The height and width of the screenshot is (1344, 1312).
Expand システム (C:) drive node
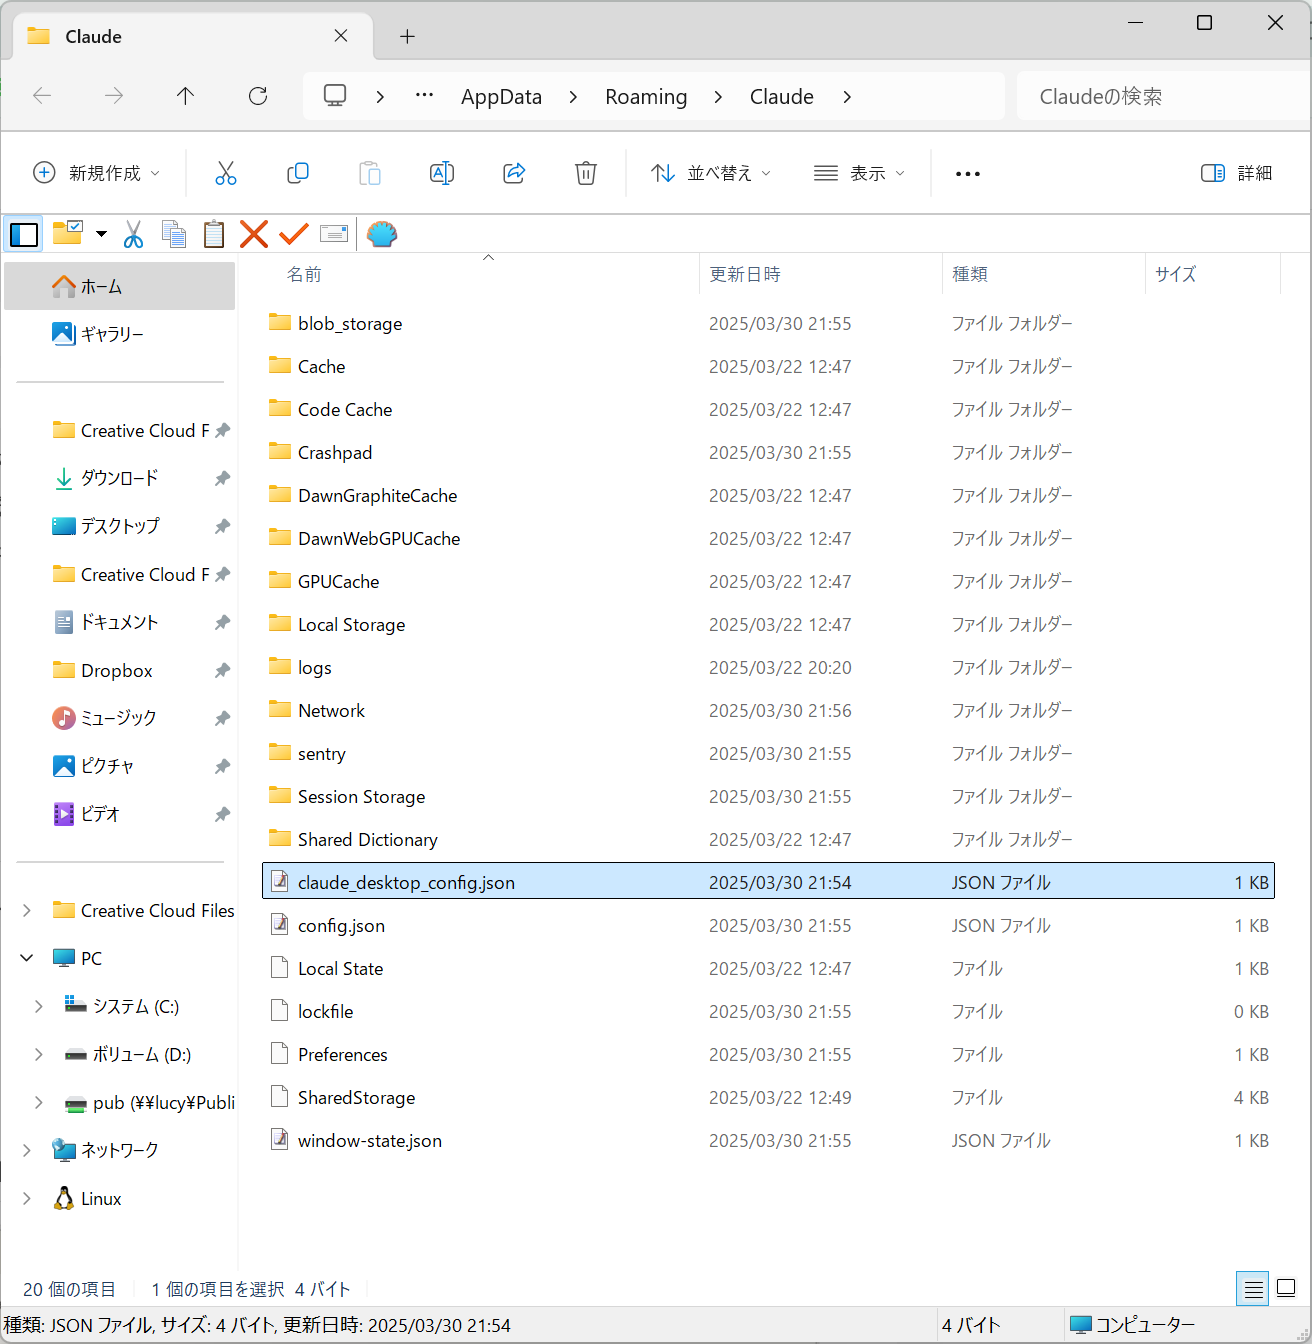pos(39,1006)
